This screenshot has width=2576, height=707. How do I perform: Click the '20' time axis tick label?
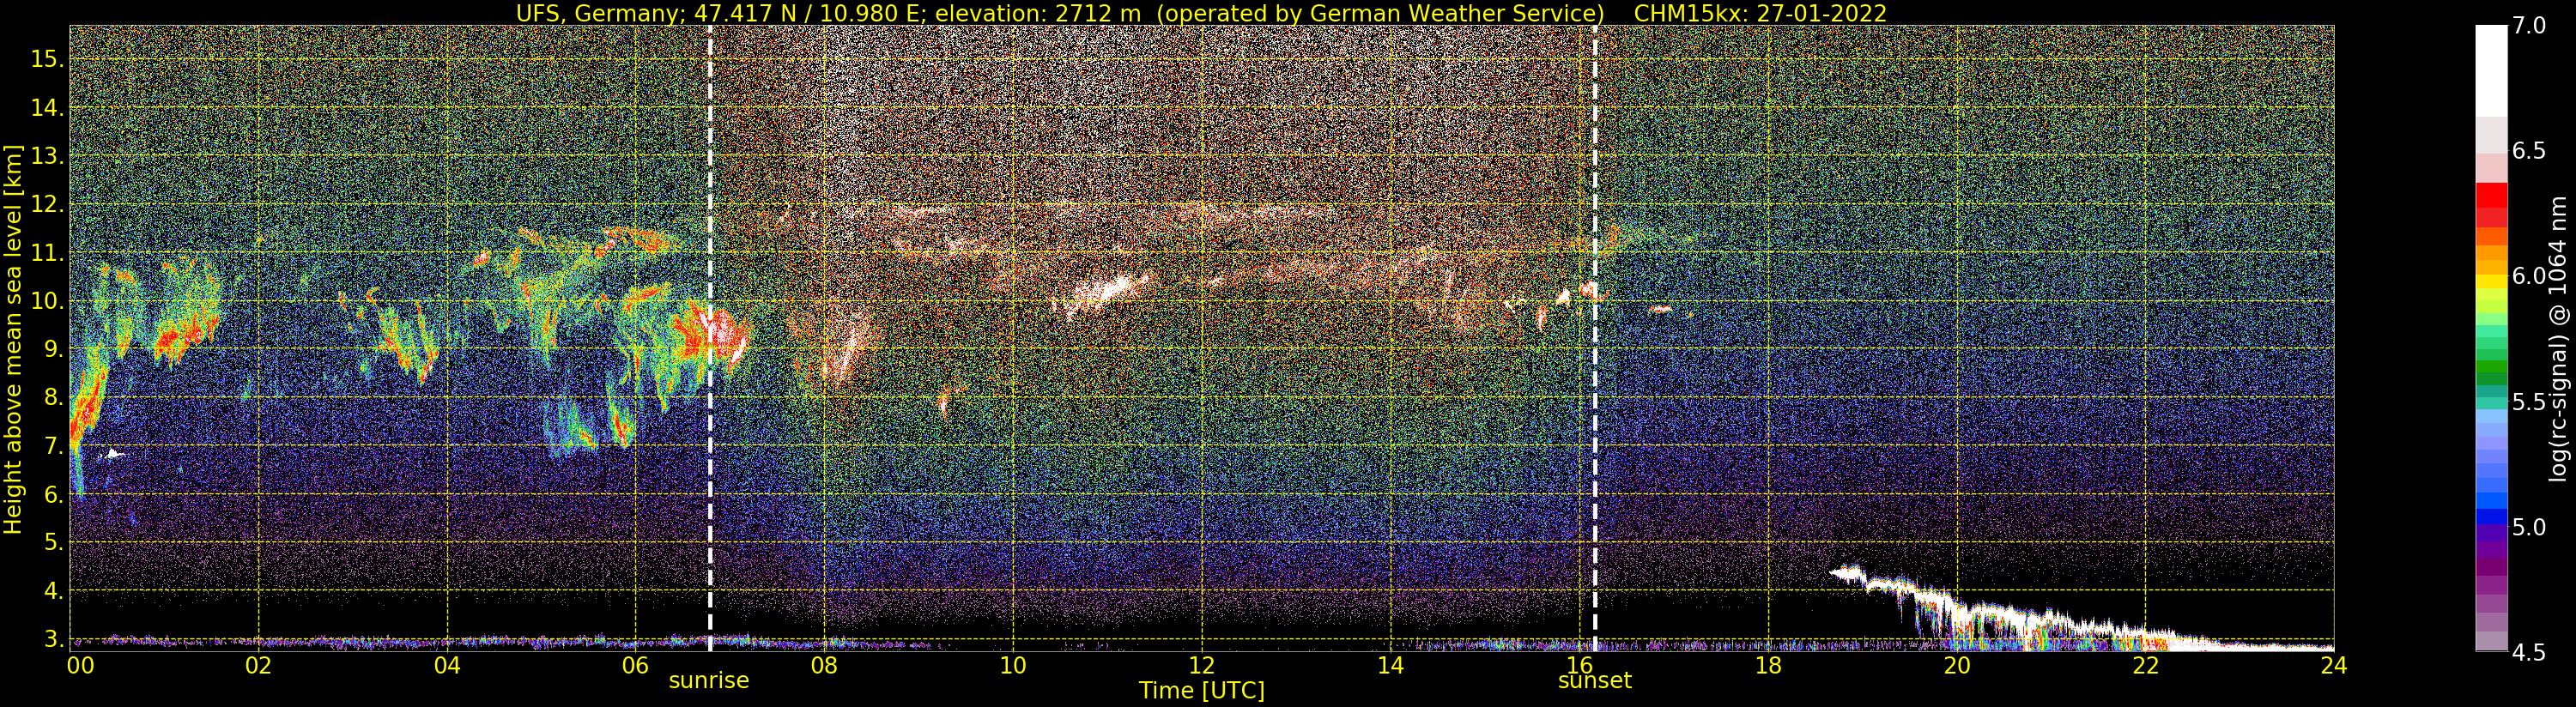coord(1957,665)
